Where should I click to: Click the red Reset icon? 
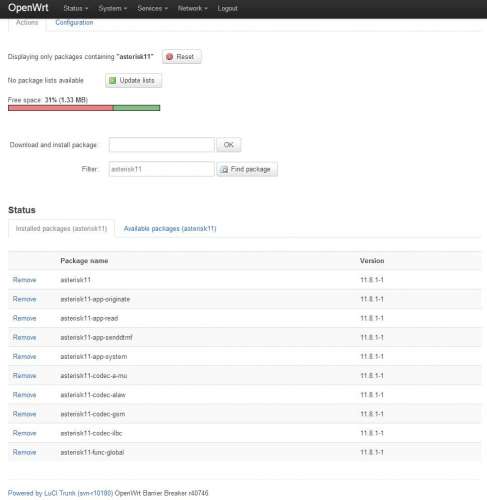click(169, 57)
